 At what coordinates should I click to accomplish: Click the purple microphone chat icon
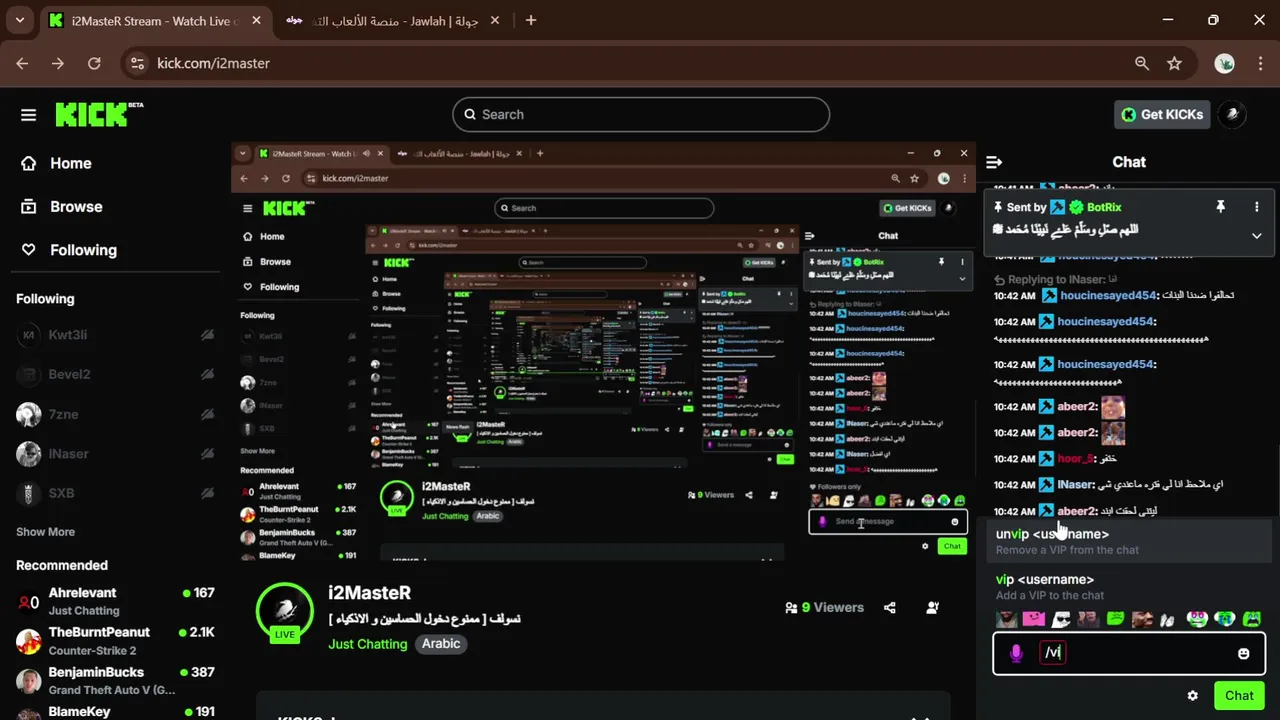coord(1016,653)
